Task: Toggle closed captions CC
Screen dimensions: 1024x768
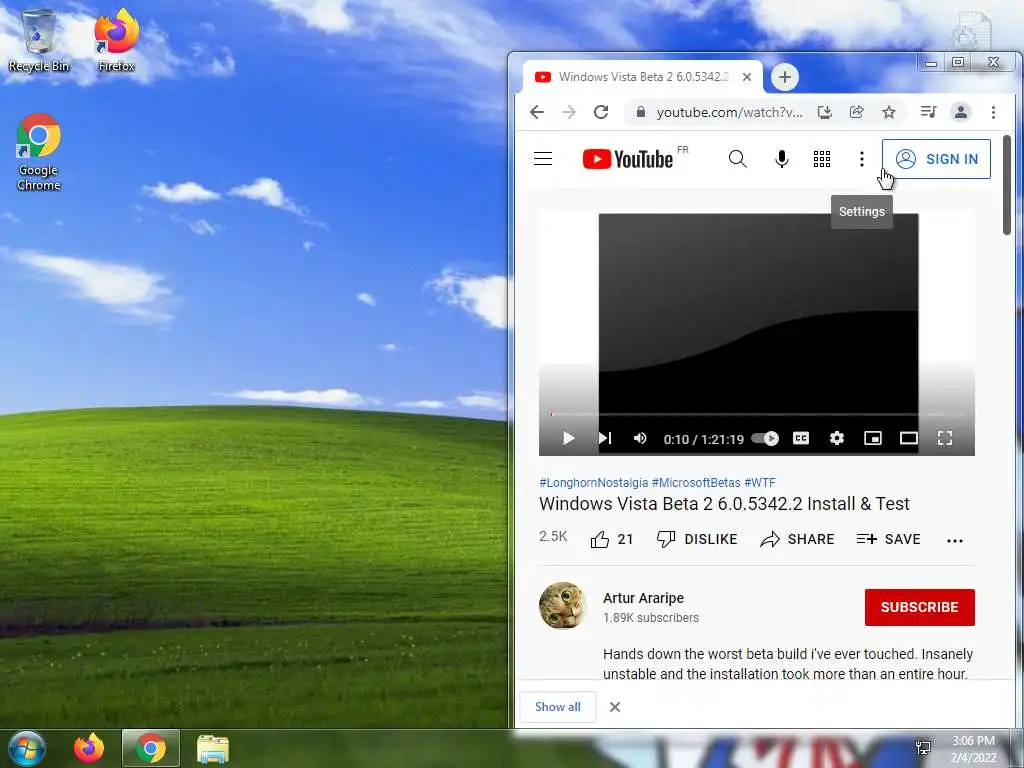Action: [801, 438]
